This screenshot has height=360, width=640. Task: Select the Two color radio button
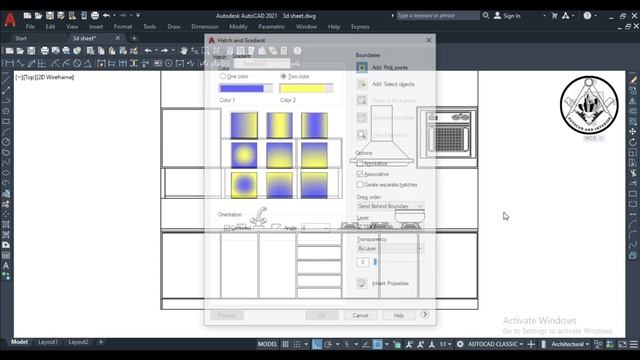[x=283, y=76]
